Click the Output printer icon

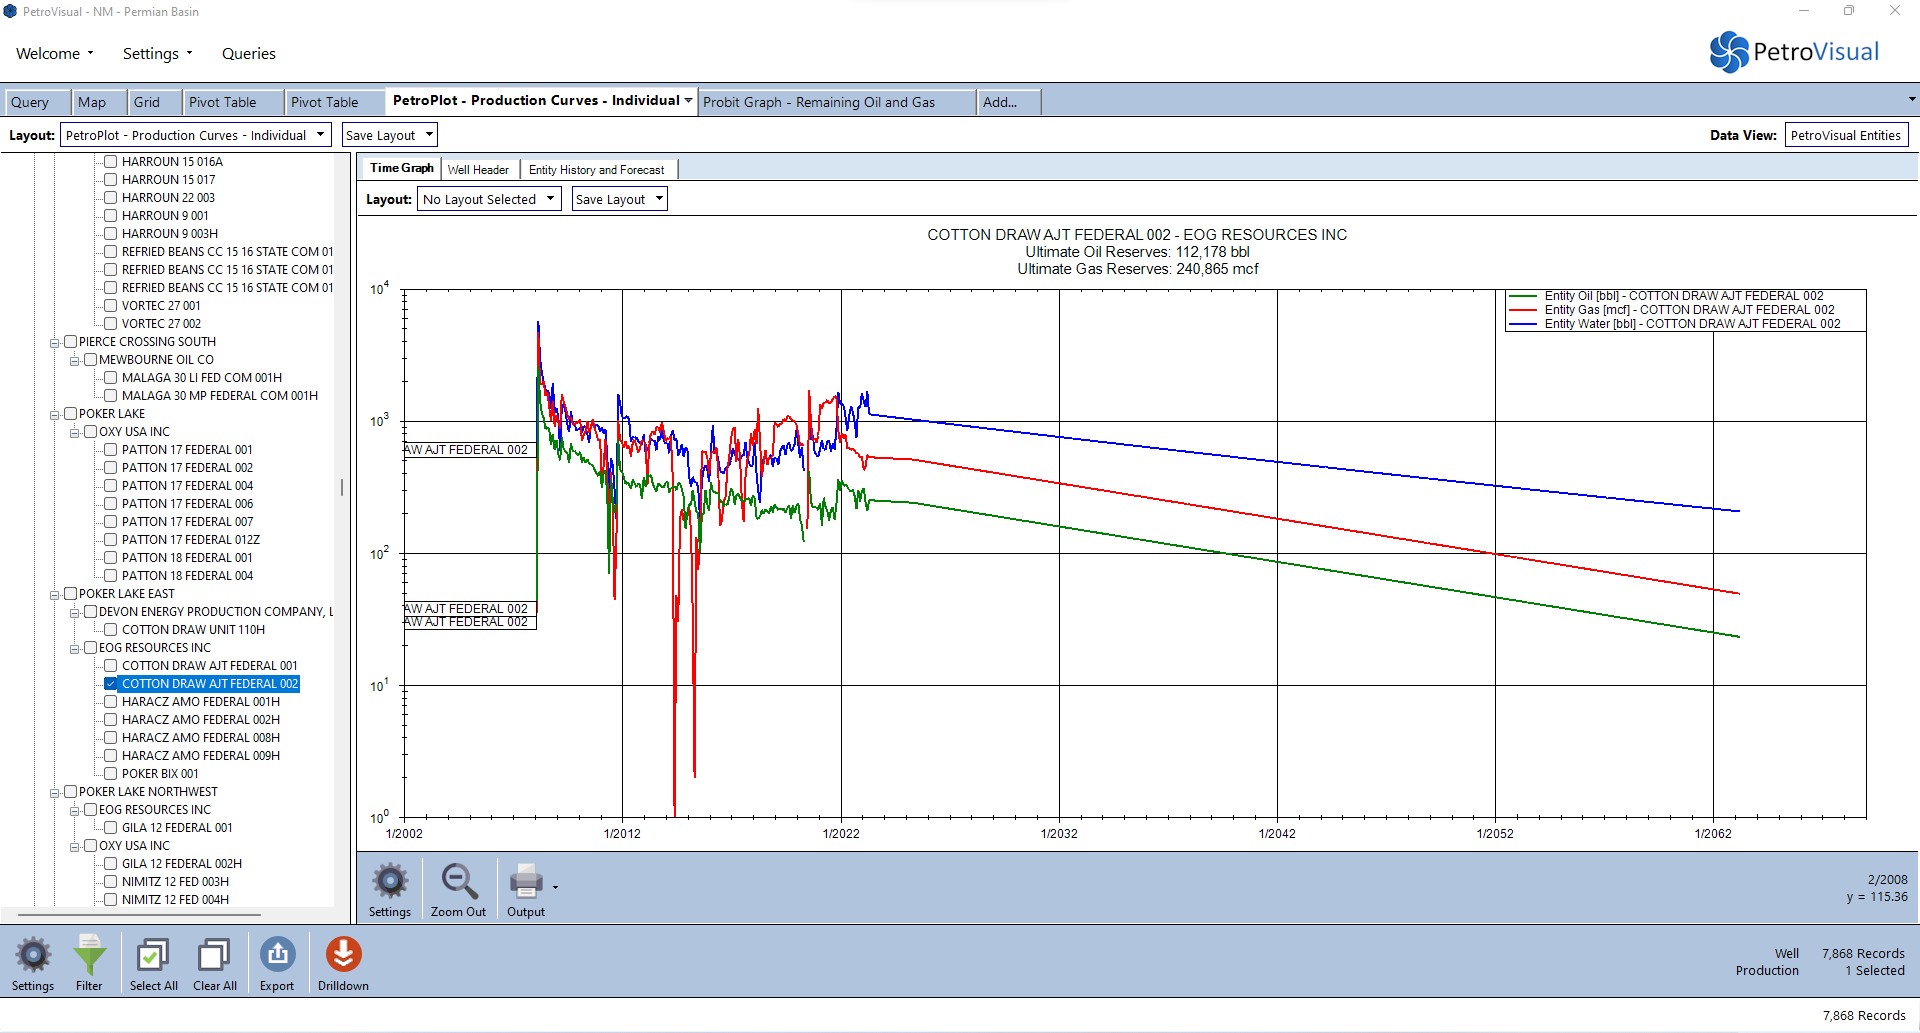[526, 882]
